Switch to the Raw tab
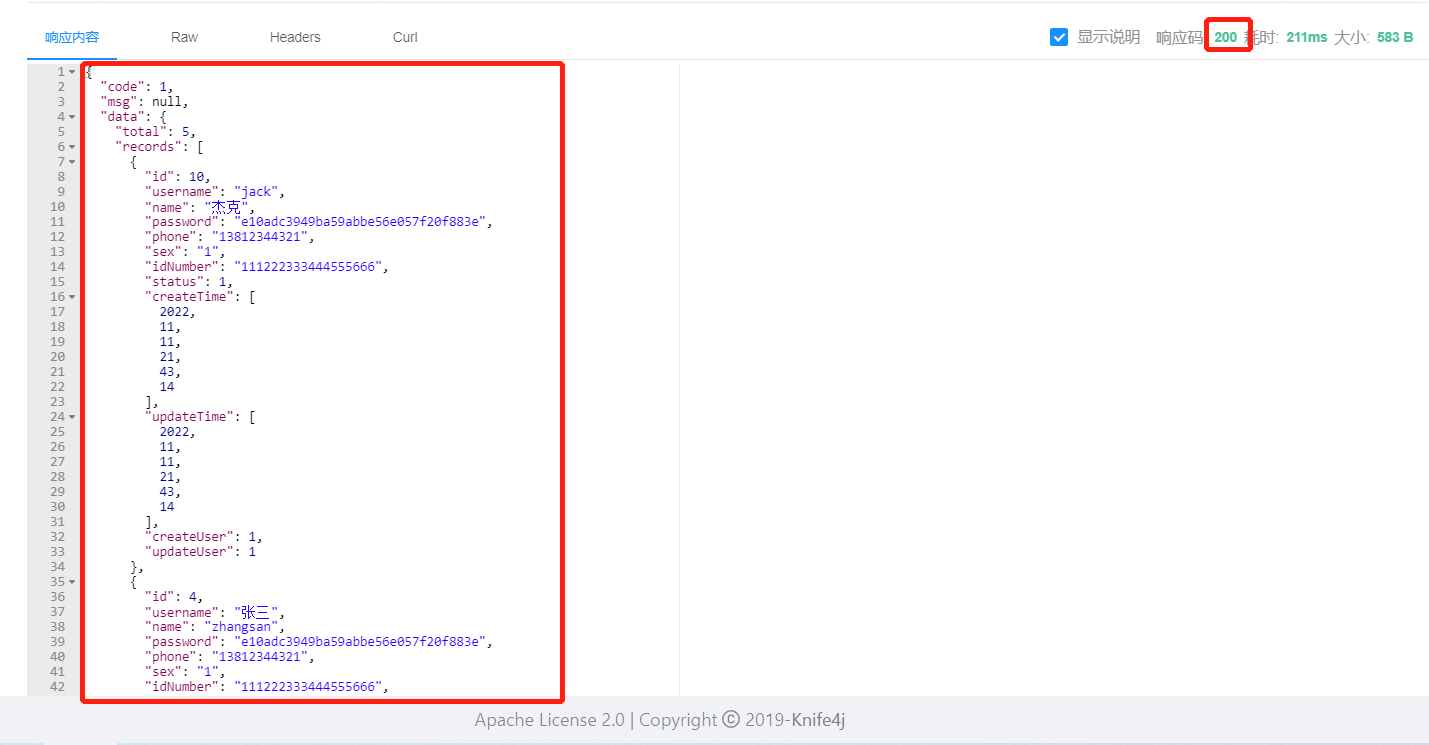Image resolution: width=1429 pixels, height=745 pixels. click(x=184, y=37)
